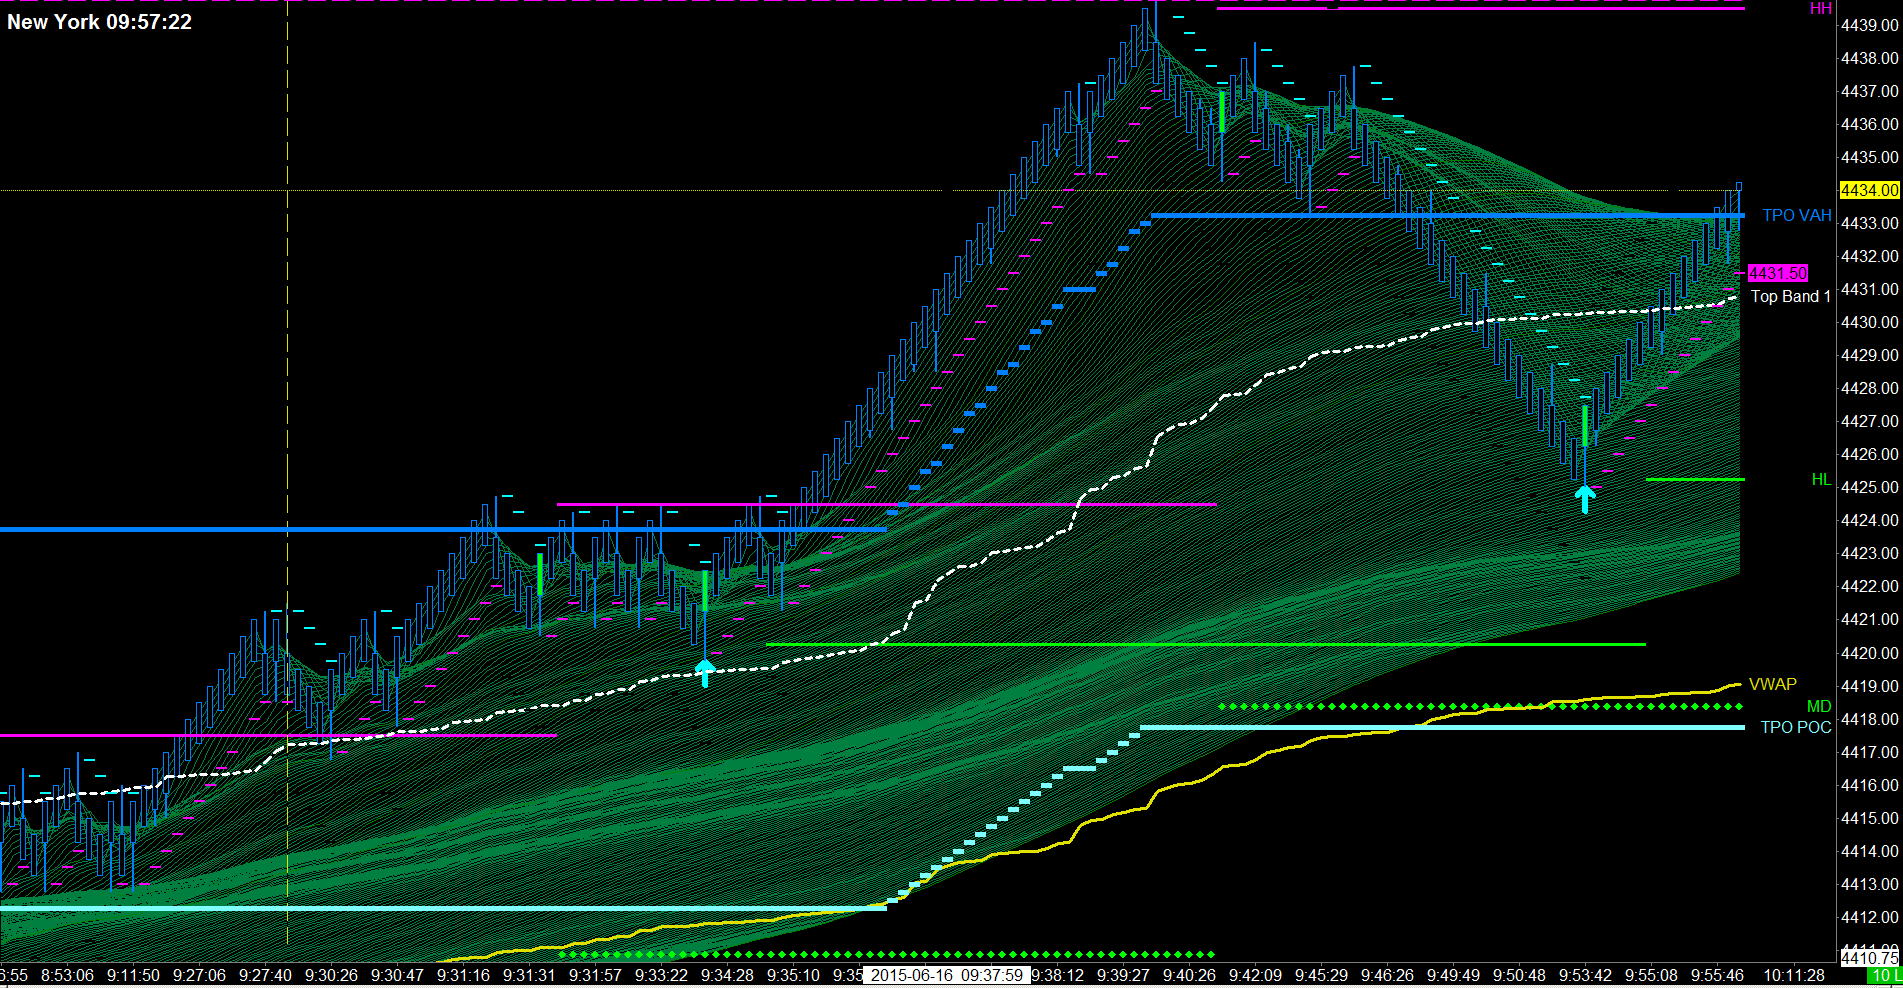This screenshot has height=988, width=1903.
Task: Click the 9:27:40 time axis label
Action: (265, 975)
